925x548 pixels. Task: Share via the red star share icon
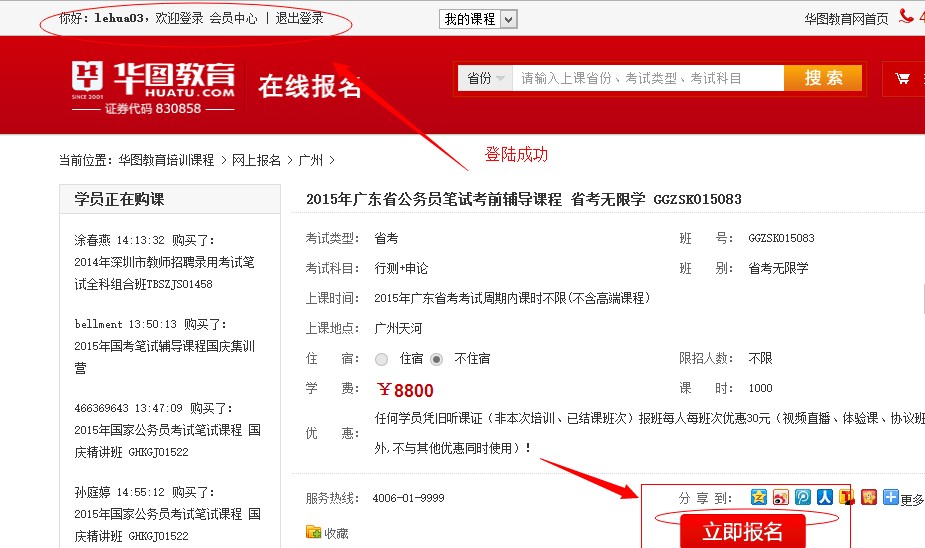click(868, 497)
